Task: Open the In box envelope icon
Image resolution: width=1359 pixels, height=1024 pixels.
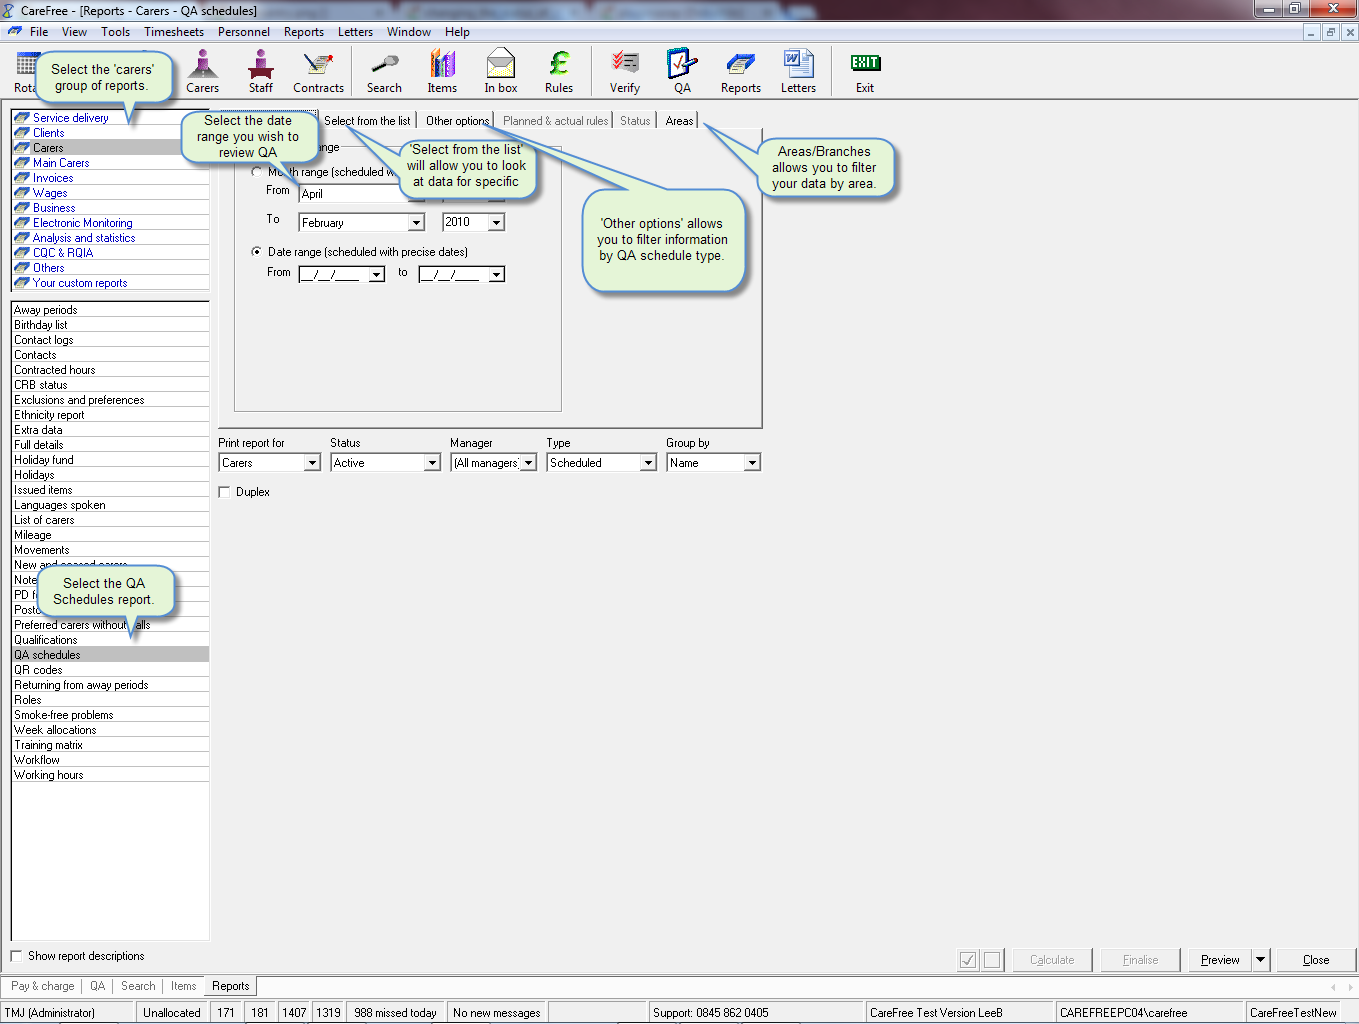Action: (500, 71)
